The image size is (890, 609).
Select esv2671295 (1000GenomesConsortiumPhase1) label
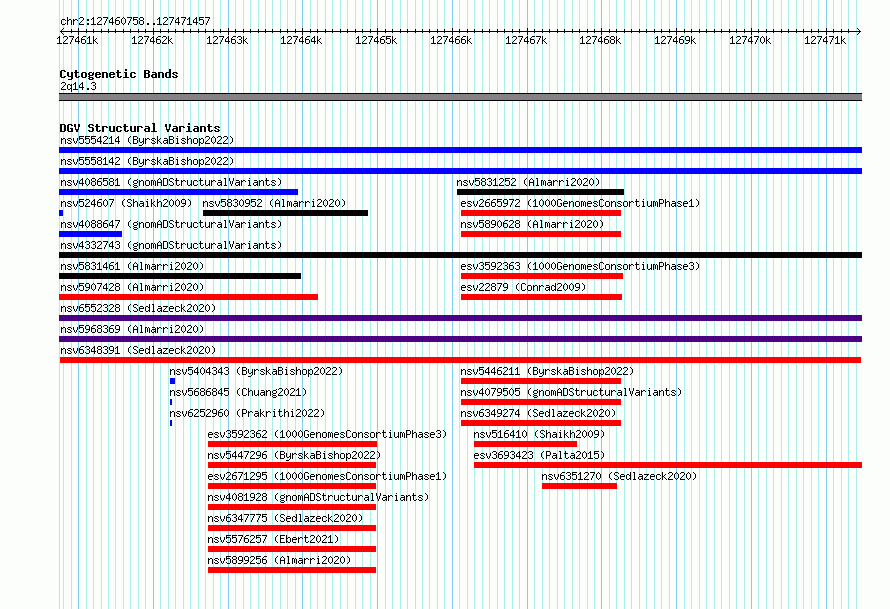point(327,476)
